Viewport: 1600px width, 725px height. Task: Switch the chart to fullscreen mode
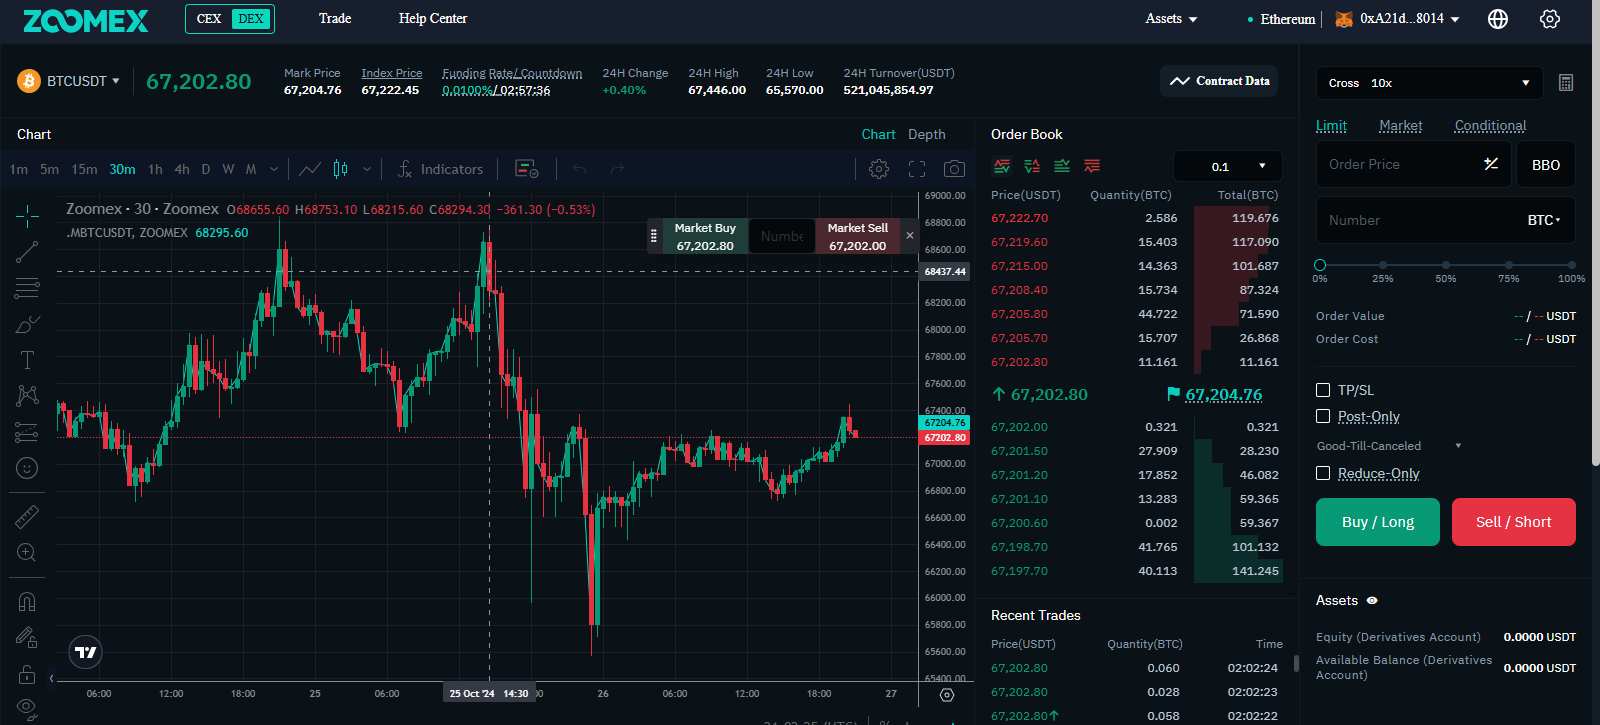(917, 169)
